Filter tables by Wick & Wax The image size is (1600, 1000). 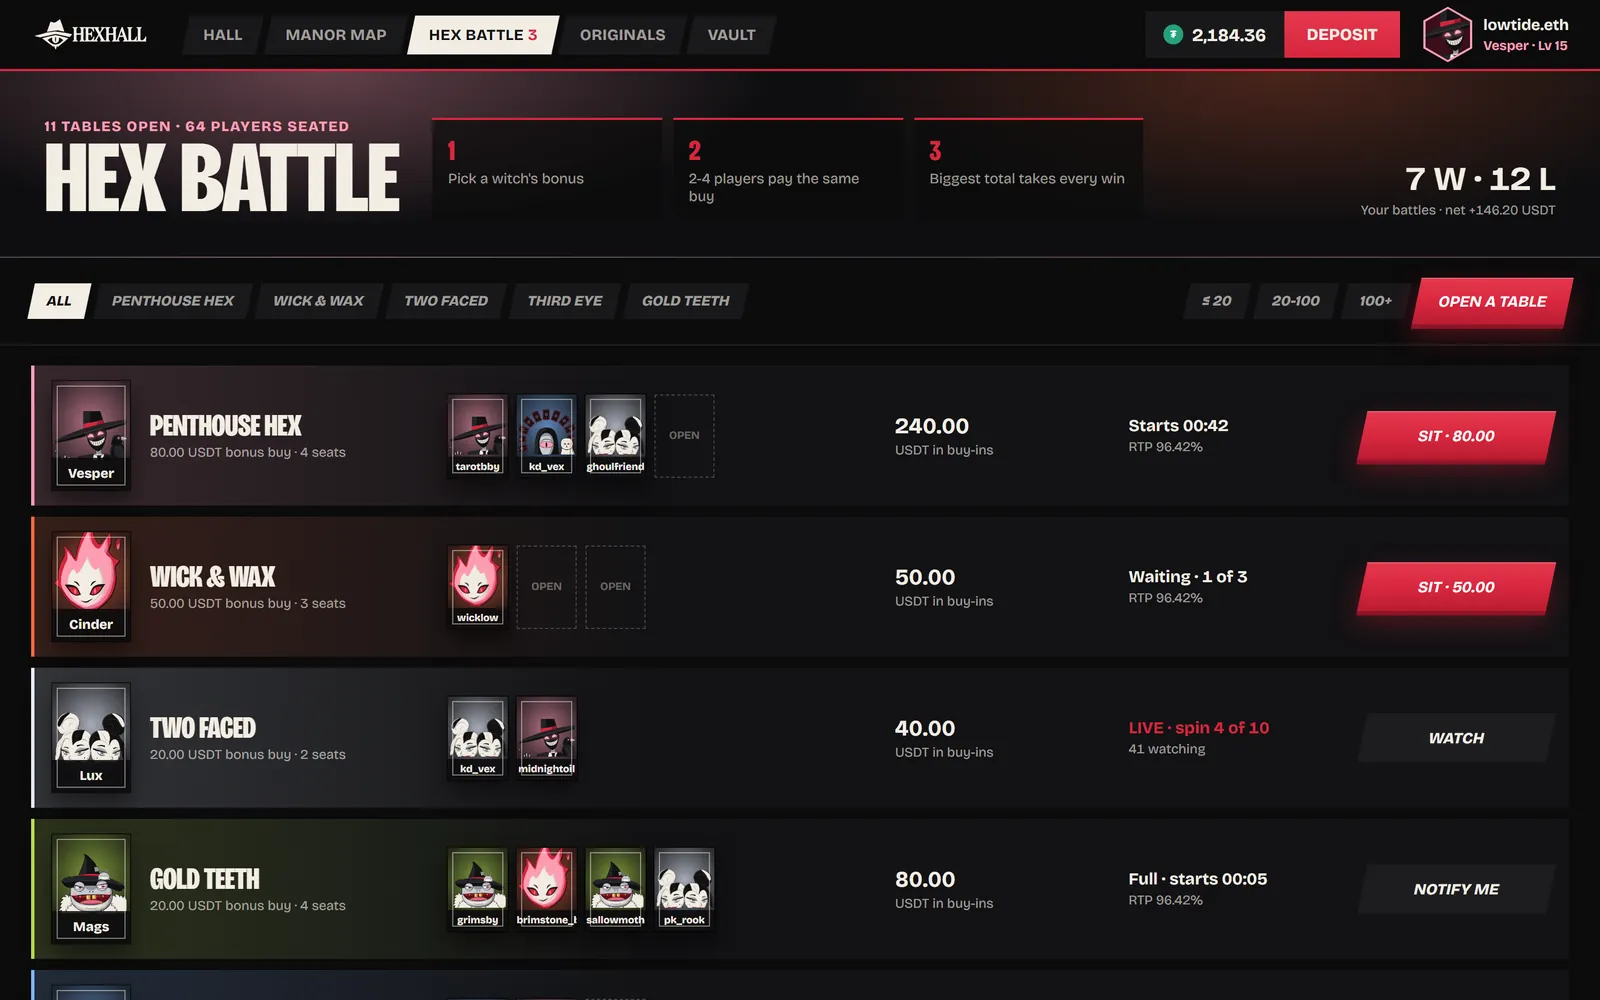319,301
